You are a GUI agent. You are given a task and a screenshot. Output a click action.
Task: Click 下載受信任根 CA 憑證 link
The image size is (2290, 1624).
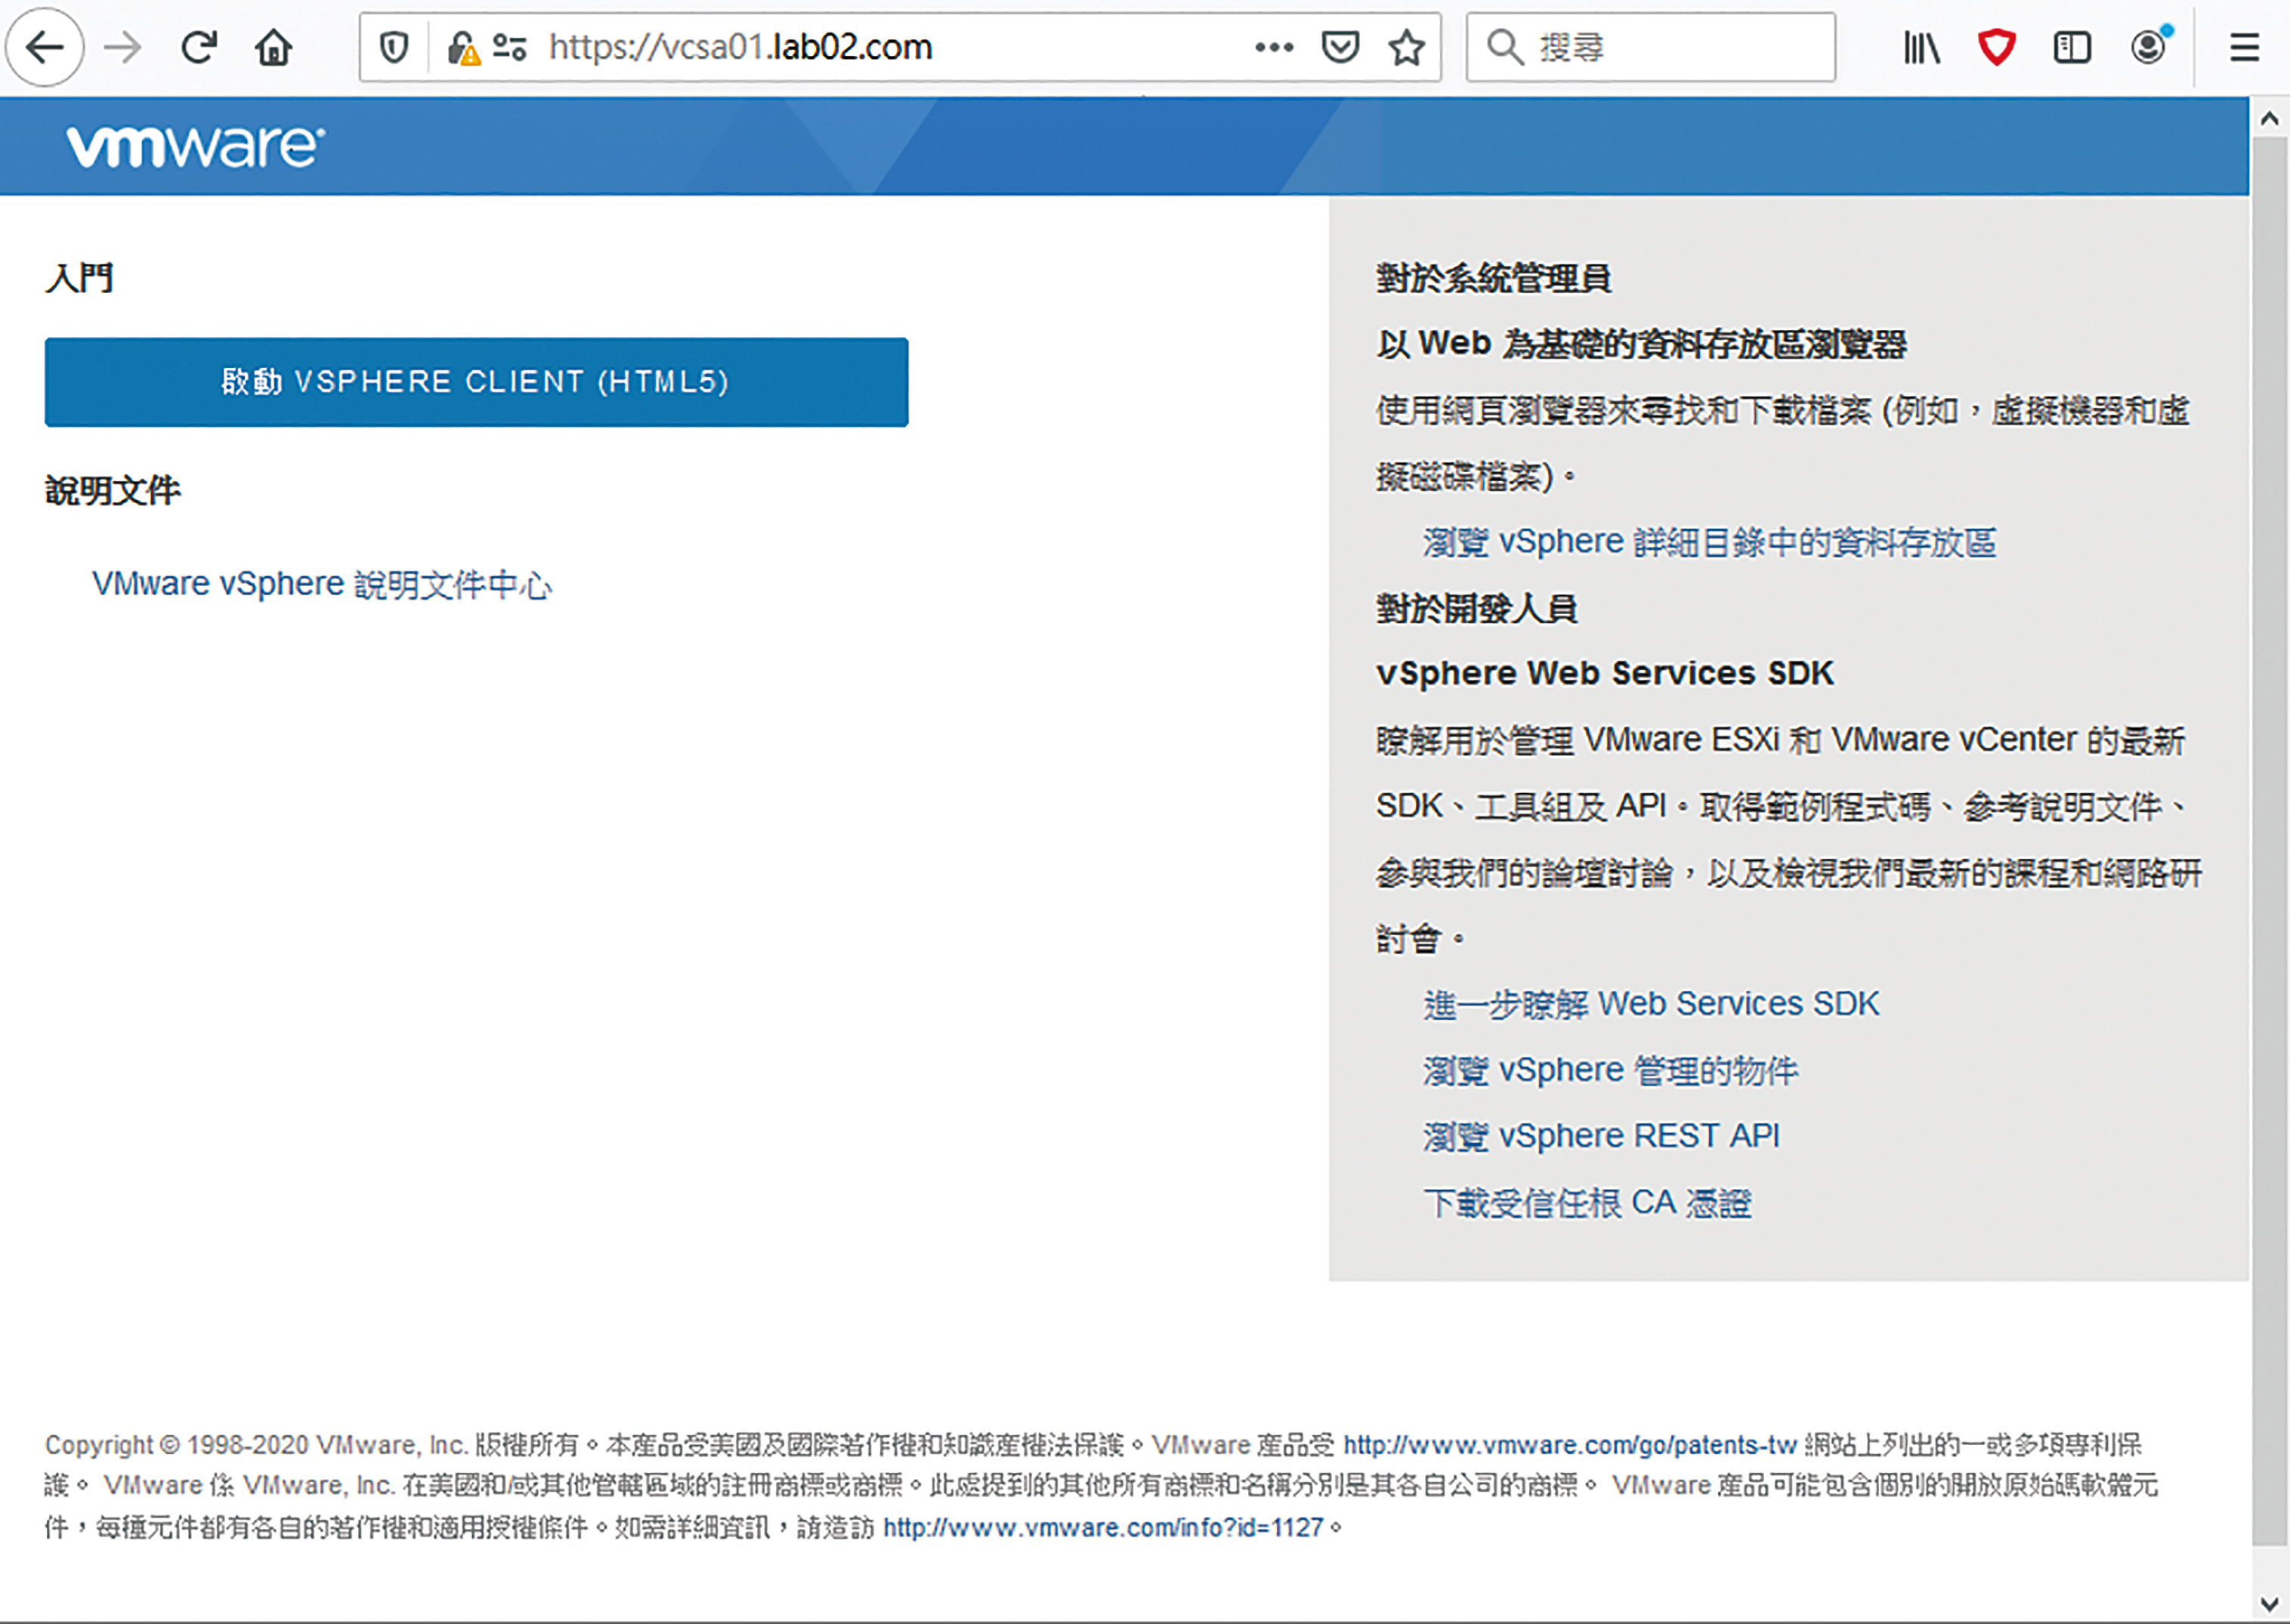coord(1587,1203)
